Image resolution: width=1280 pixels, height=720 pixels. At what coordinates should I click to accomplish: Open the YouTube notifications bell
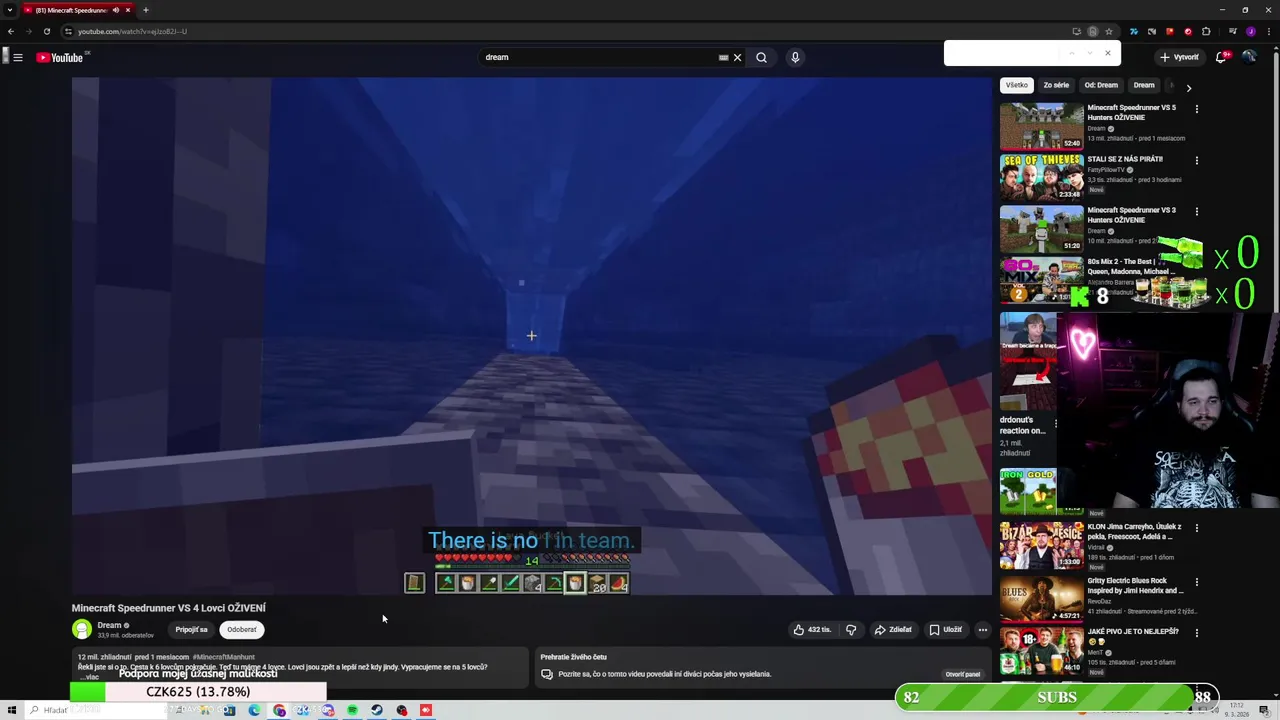pyautogui.click(x=1221, y=57)
